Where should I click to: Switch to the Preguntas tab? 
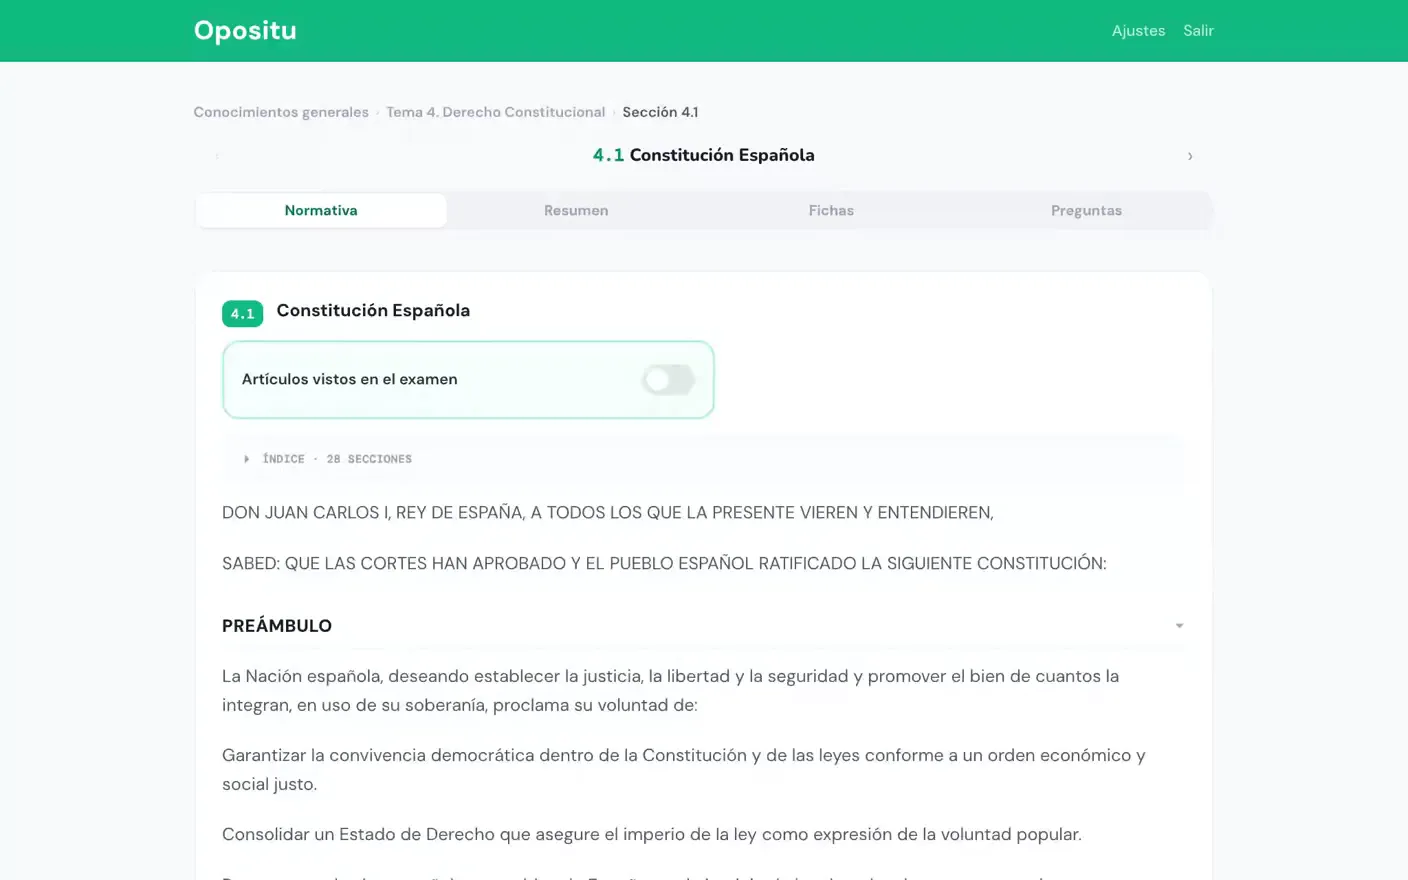coord(1086,210)
